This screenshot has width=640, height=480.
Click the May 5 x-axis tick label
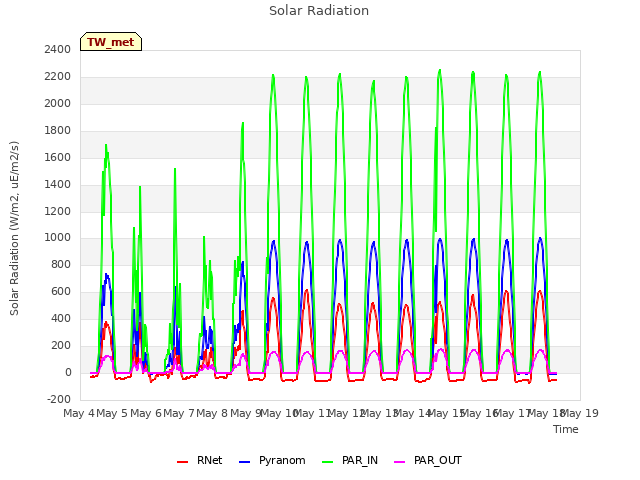pyautogui.click(x=112, y=413)
